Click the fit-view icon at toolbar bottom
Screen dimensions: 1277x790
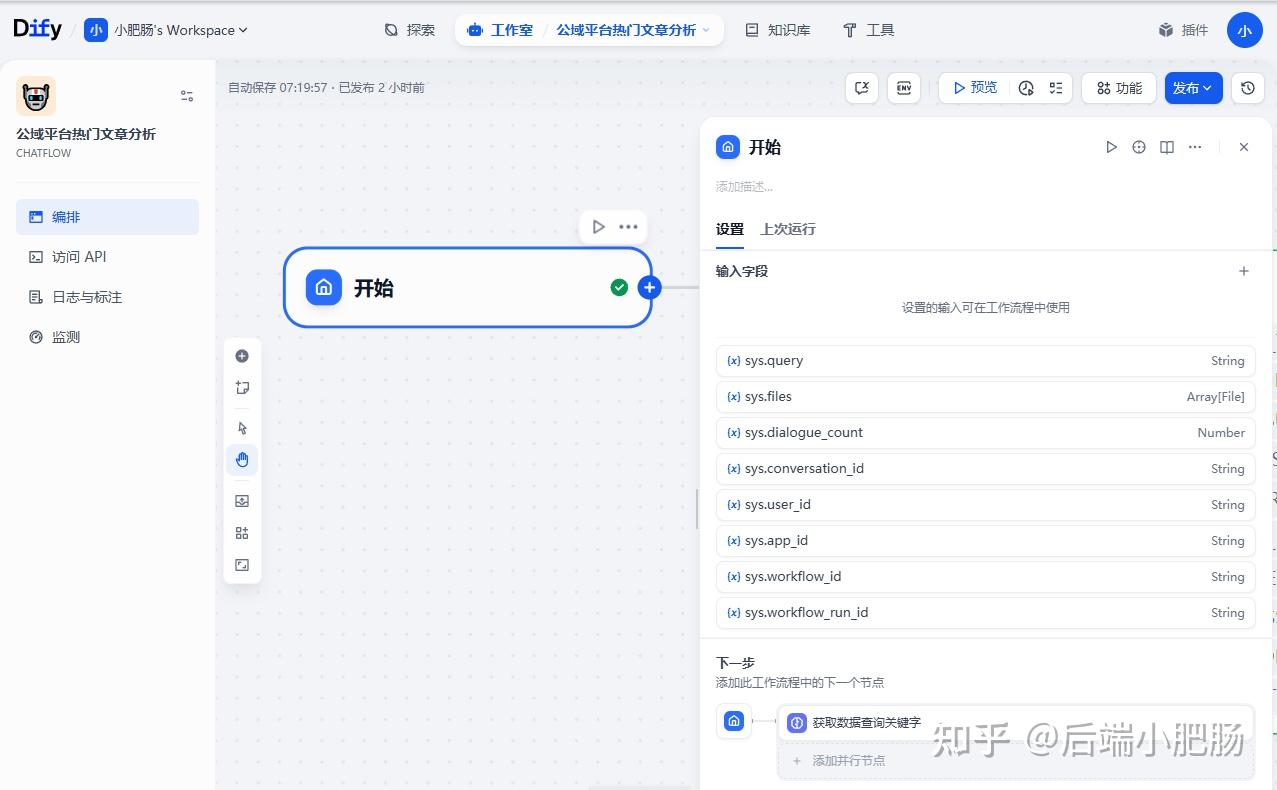pos(241,564)
